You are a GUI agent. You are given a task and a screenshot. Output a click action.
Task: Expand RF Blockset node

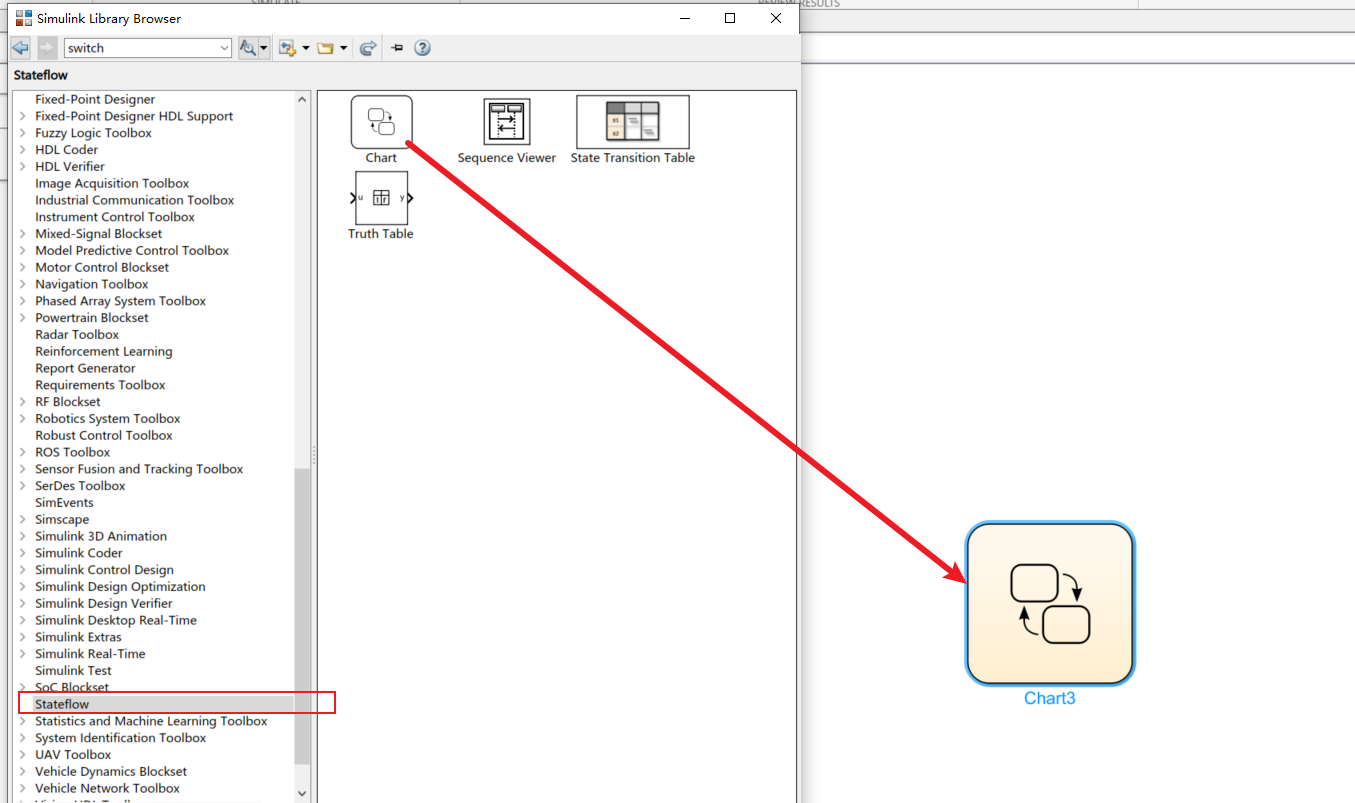point(23,402)
